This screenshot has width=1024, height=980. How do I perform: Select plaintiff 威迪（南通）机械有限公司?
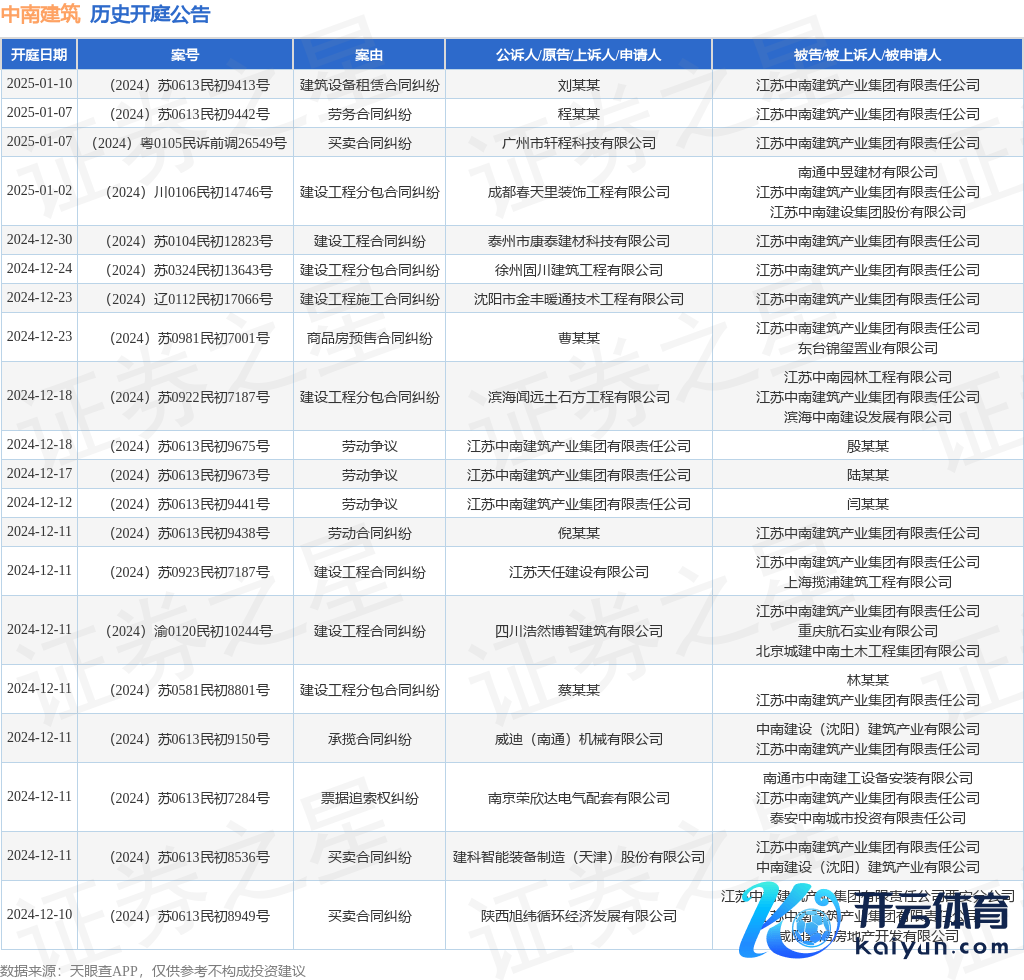pyautogui.click(x=578, y=739)
